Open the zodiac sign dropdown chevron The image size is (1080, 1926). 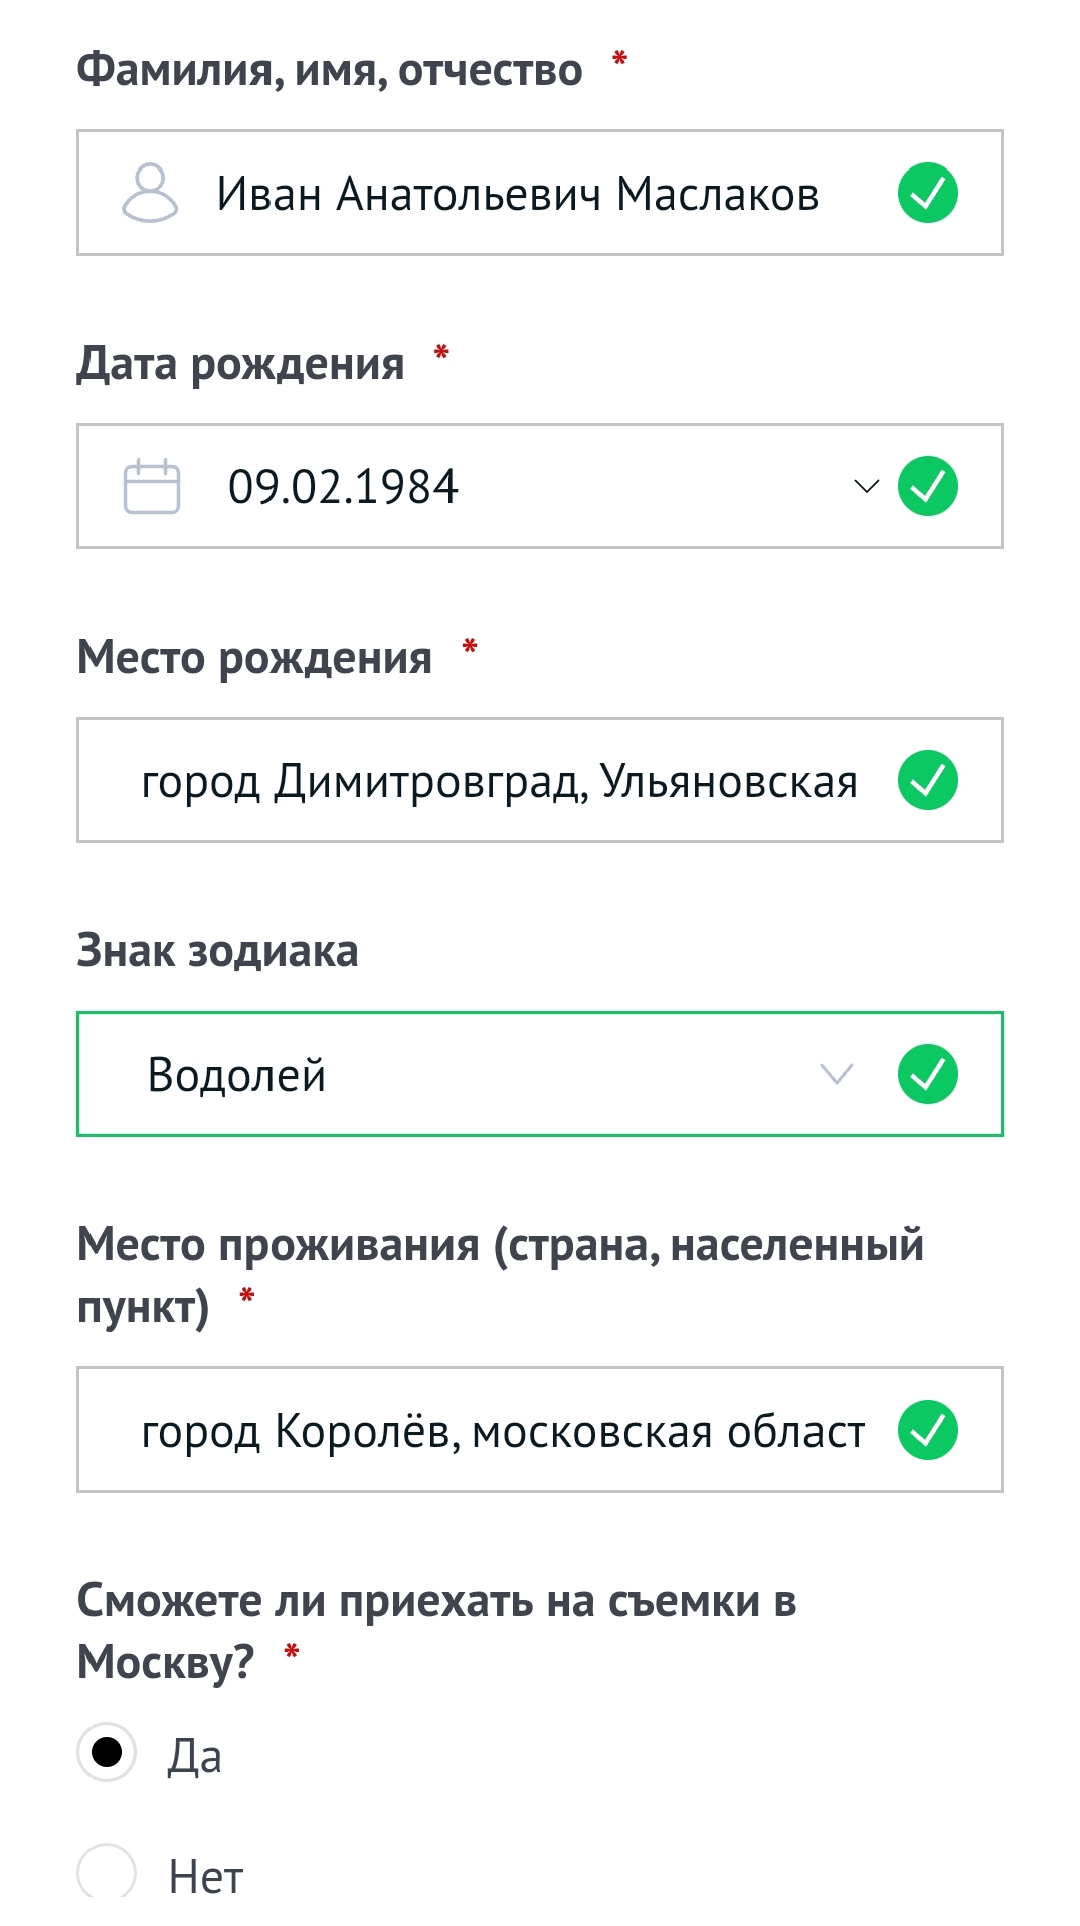point(836,1075)
